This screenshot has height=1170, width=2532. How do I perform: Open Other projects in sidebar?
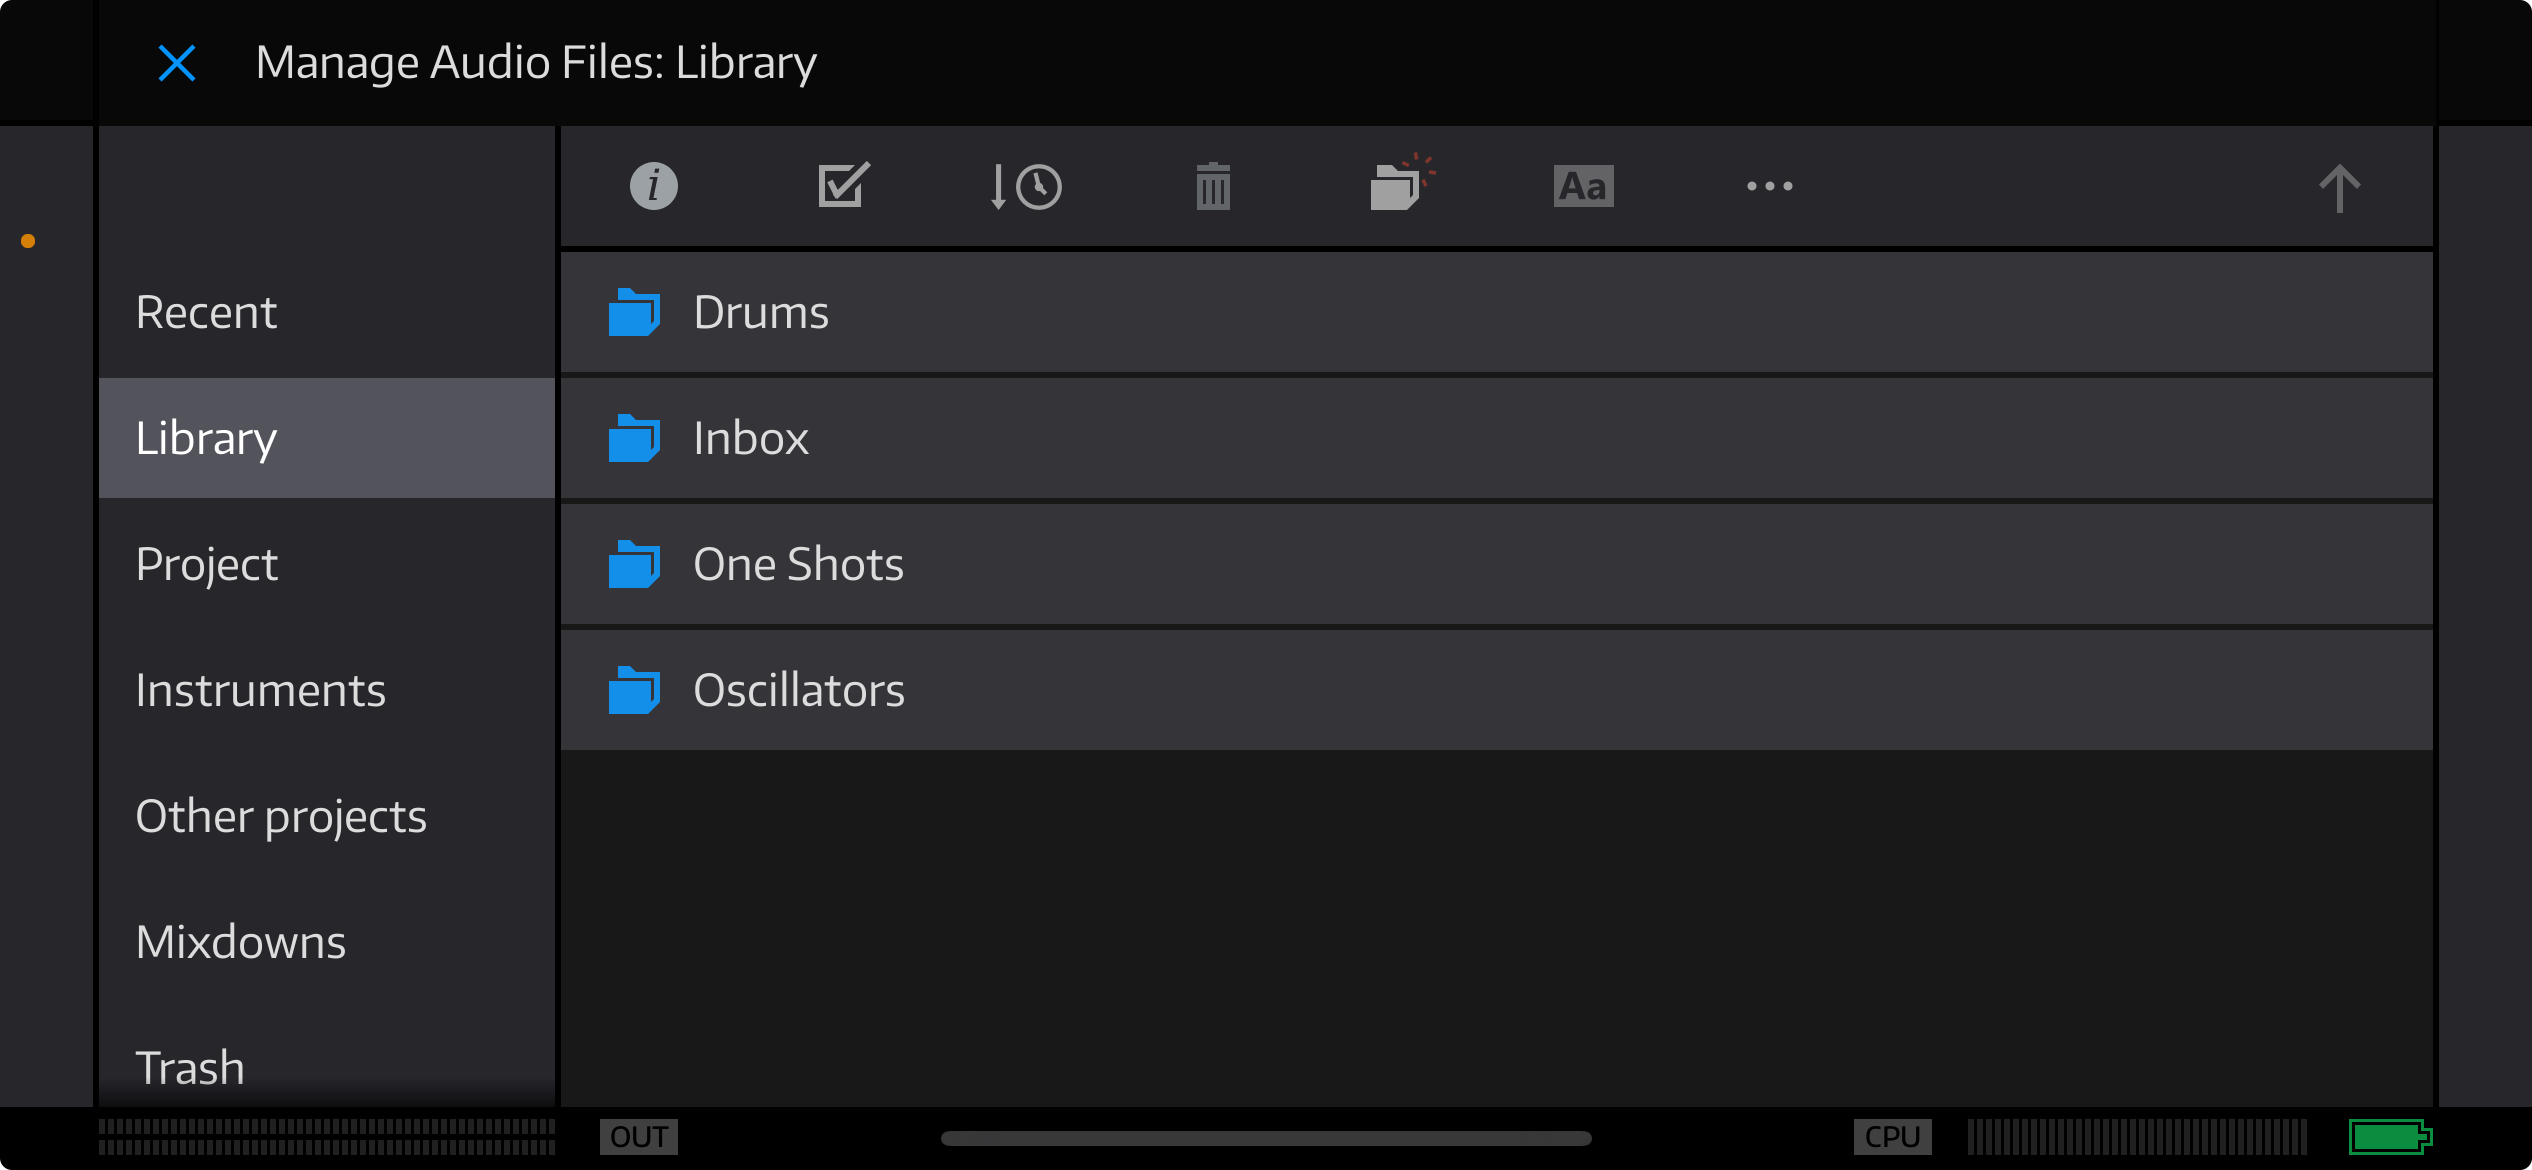pyautogui.click(x=327, y=816)
